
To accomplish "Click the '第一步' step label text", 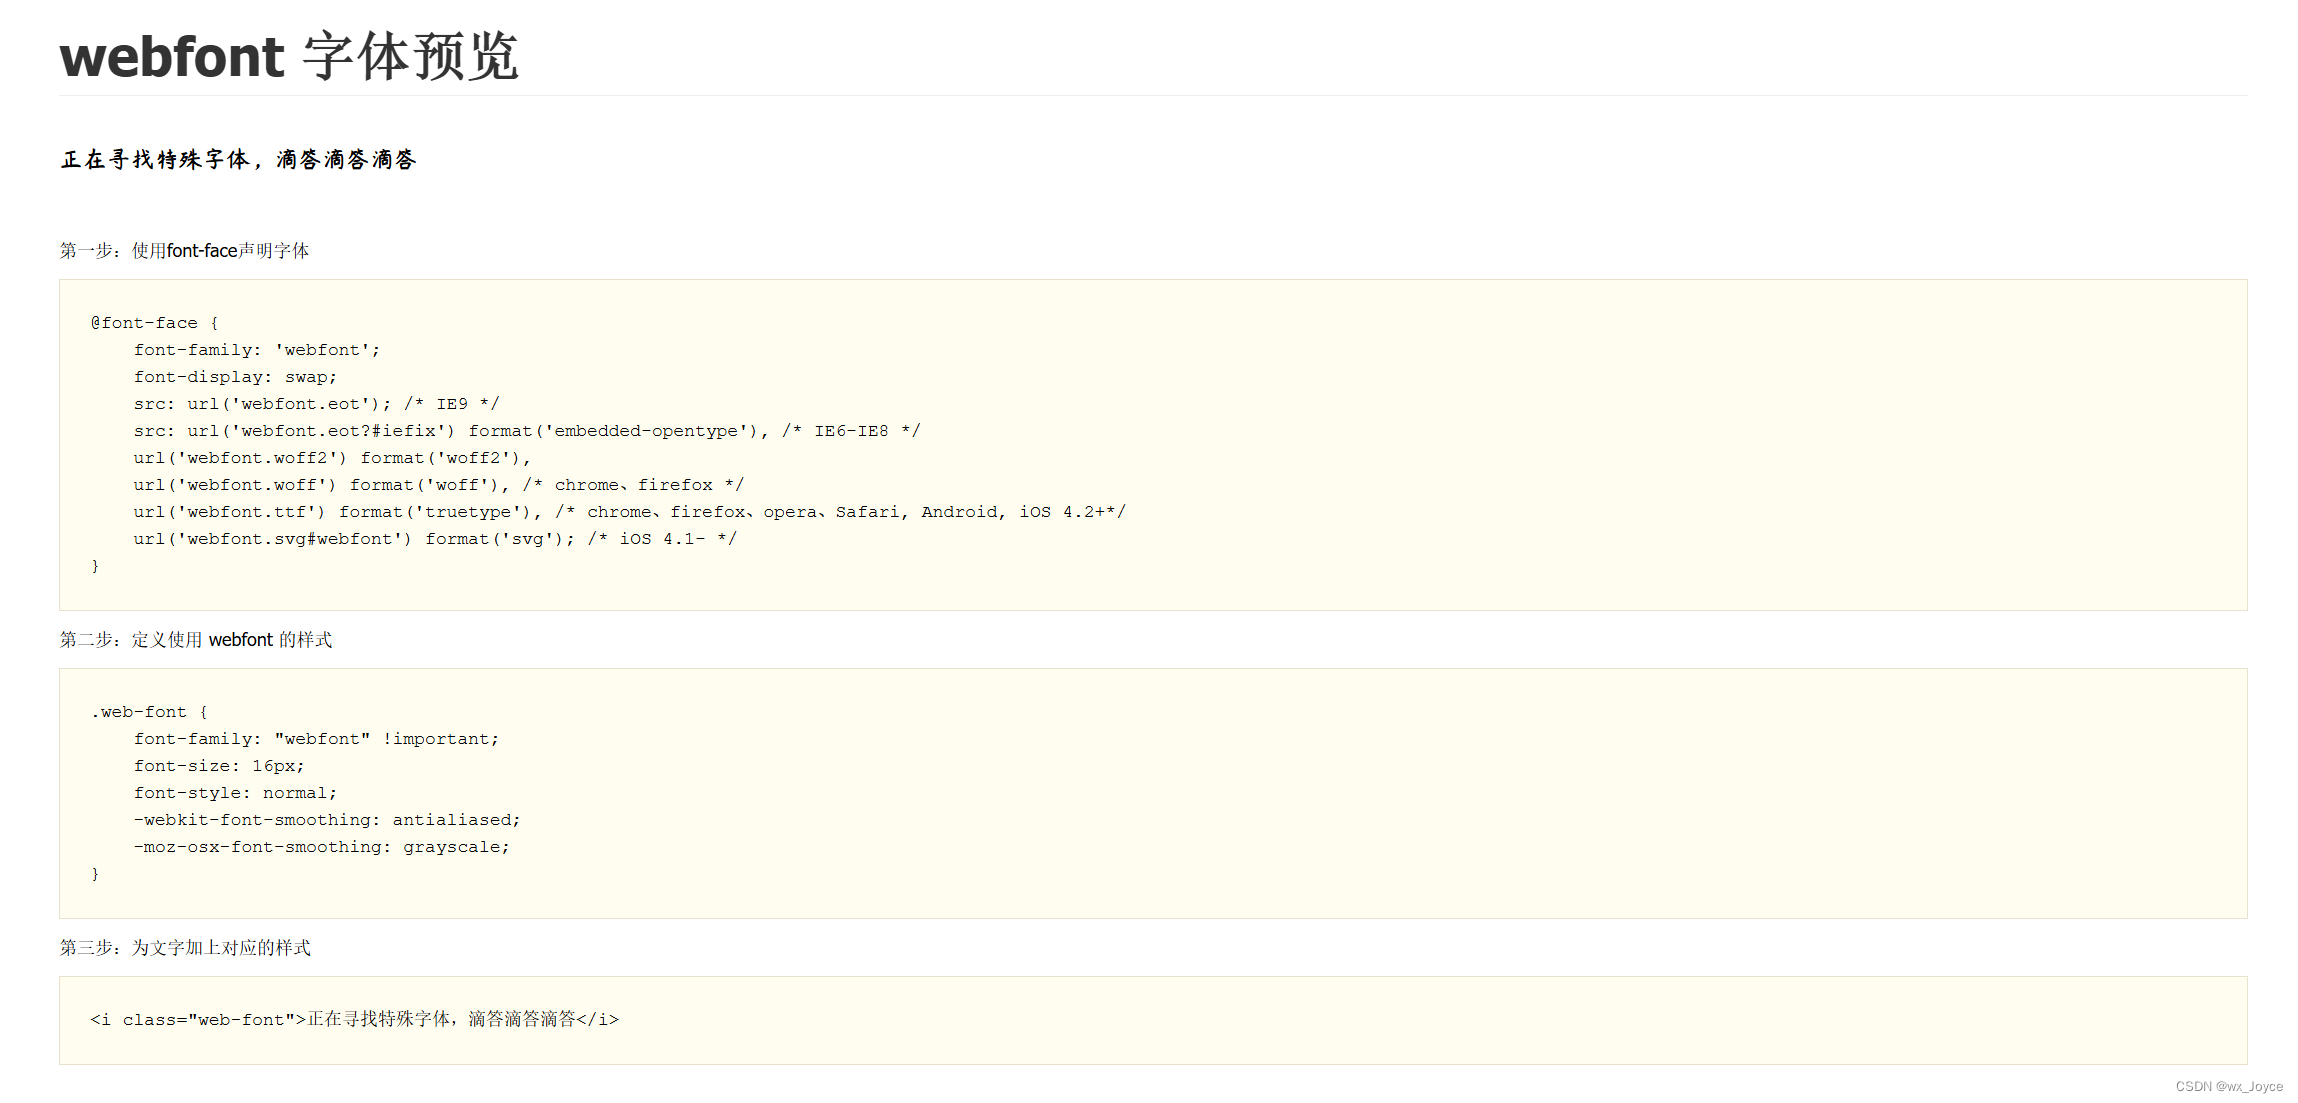I will pos(184,250).
